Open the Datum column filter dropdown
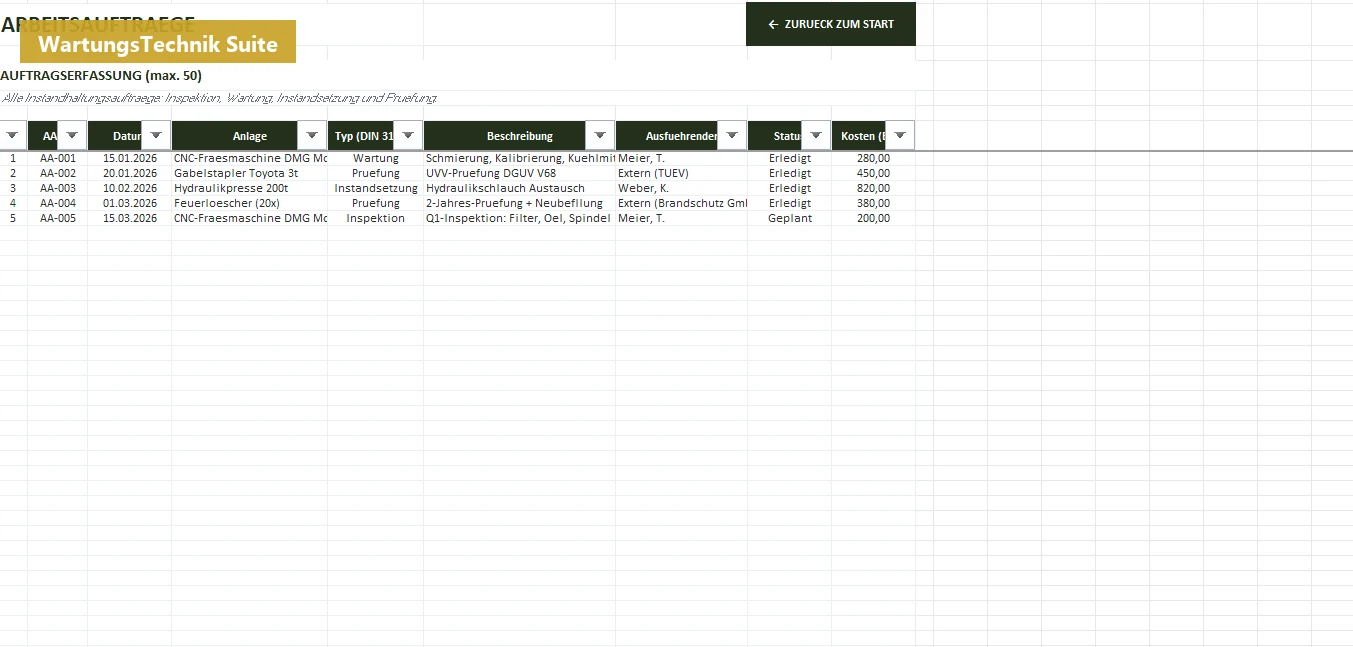The width and height of the screenshot is (1353, 647). click(155, 136)
